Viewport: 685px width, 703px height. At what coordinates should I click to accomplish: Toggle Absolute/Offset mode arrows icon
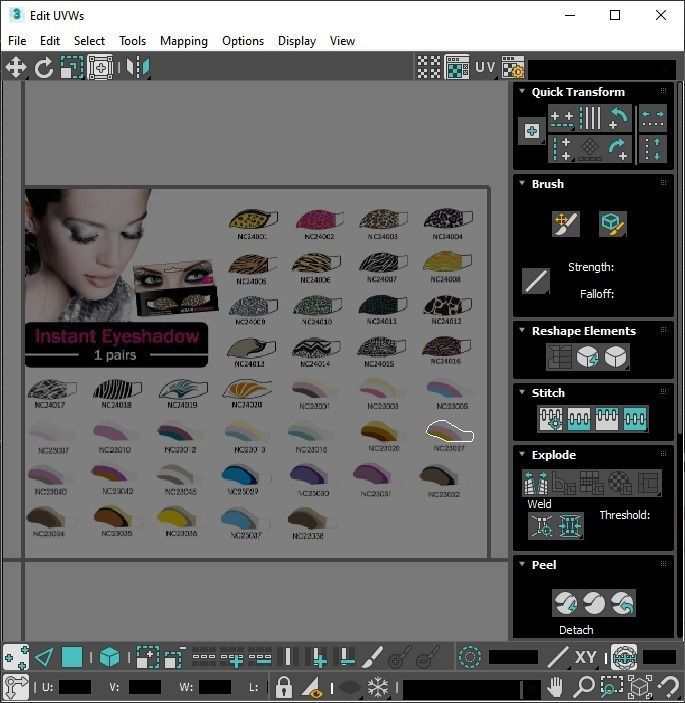(16, 687)
